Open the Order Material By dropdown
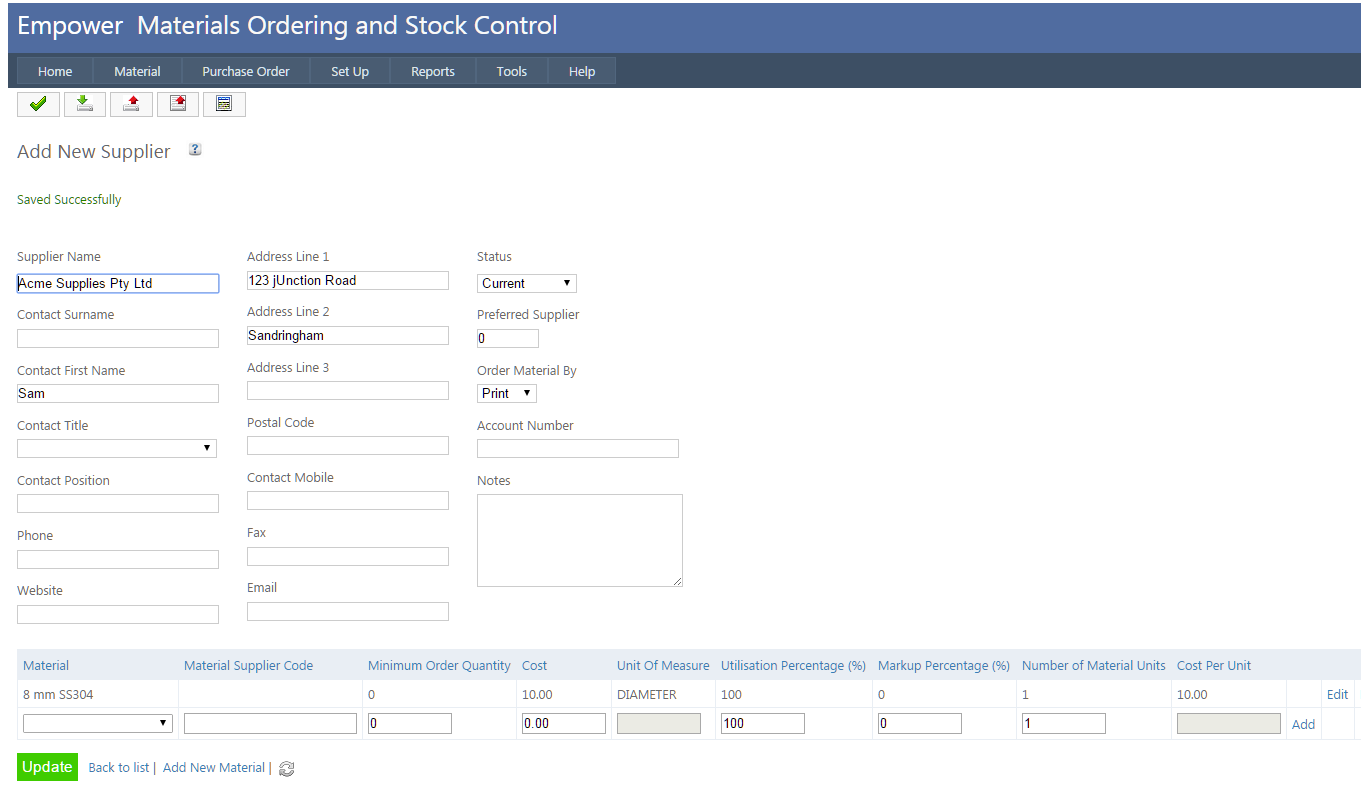 click(x=506, y=394)
